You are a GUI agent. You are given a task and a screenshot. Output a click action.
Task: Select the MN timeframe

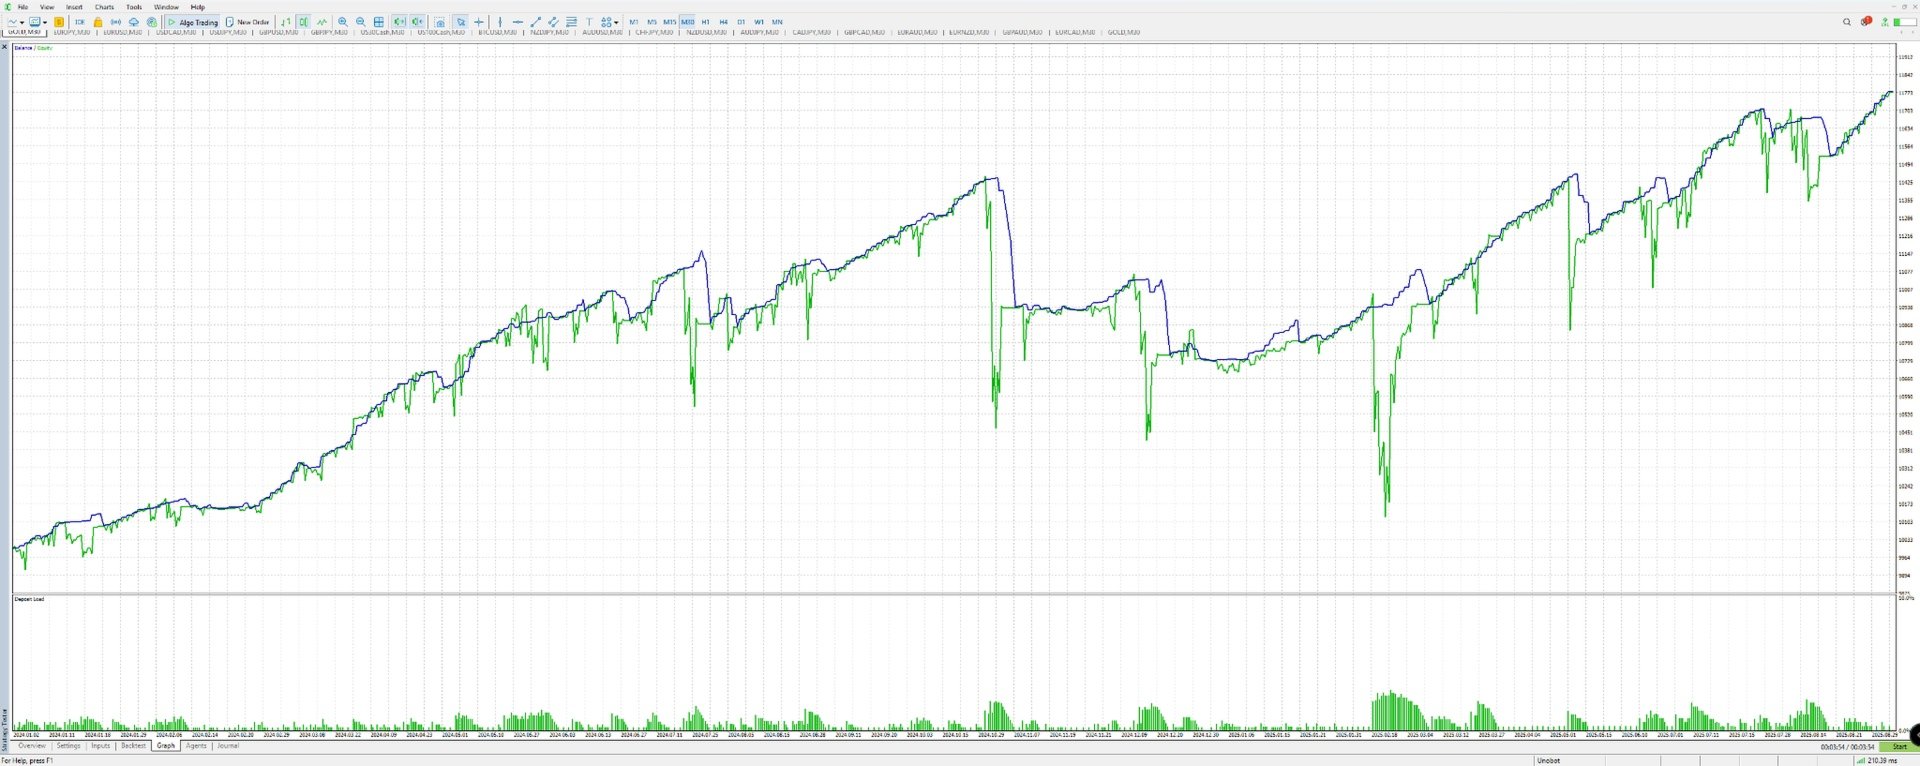(x=777, y=22)
